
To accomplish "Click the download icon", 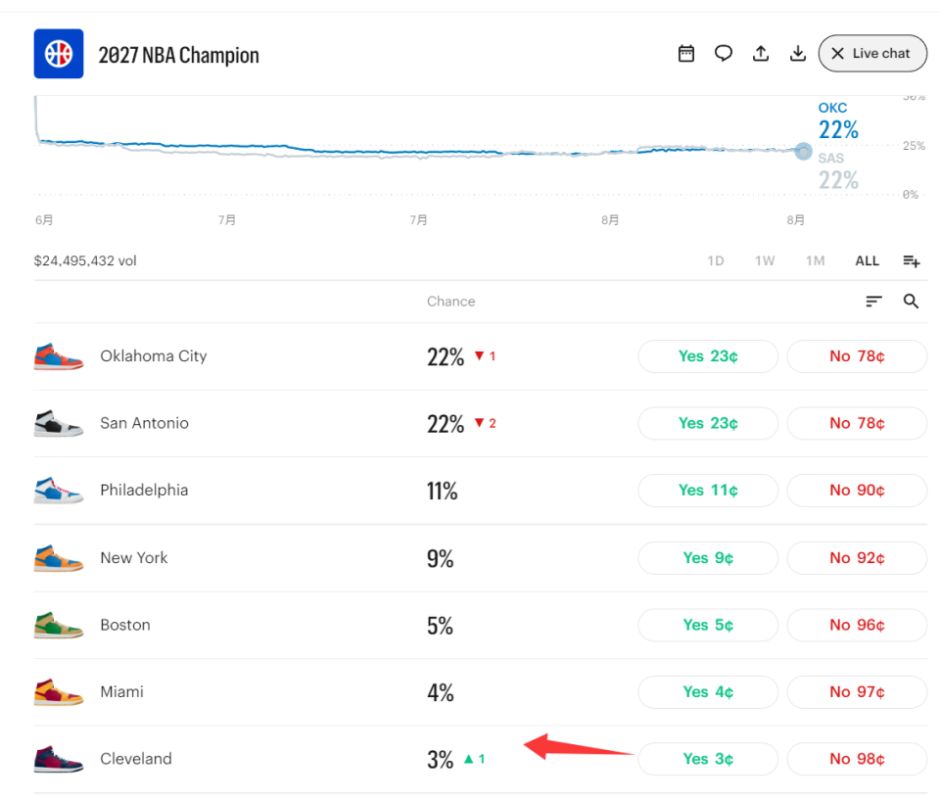I will 798,53.
